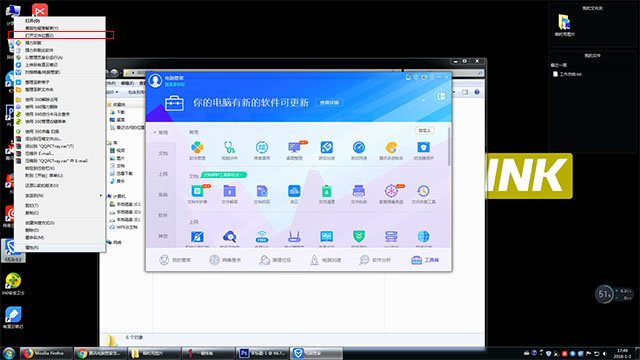The height and width of the screenshot is (360, 640).
Task: Select the 常用 sidebar category
Action: pos(163,133)
